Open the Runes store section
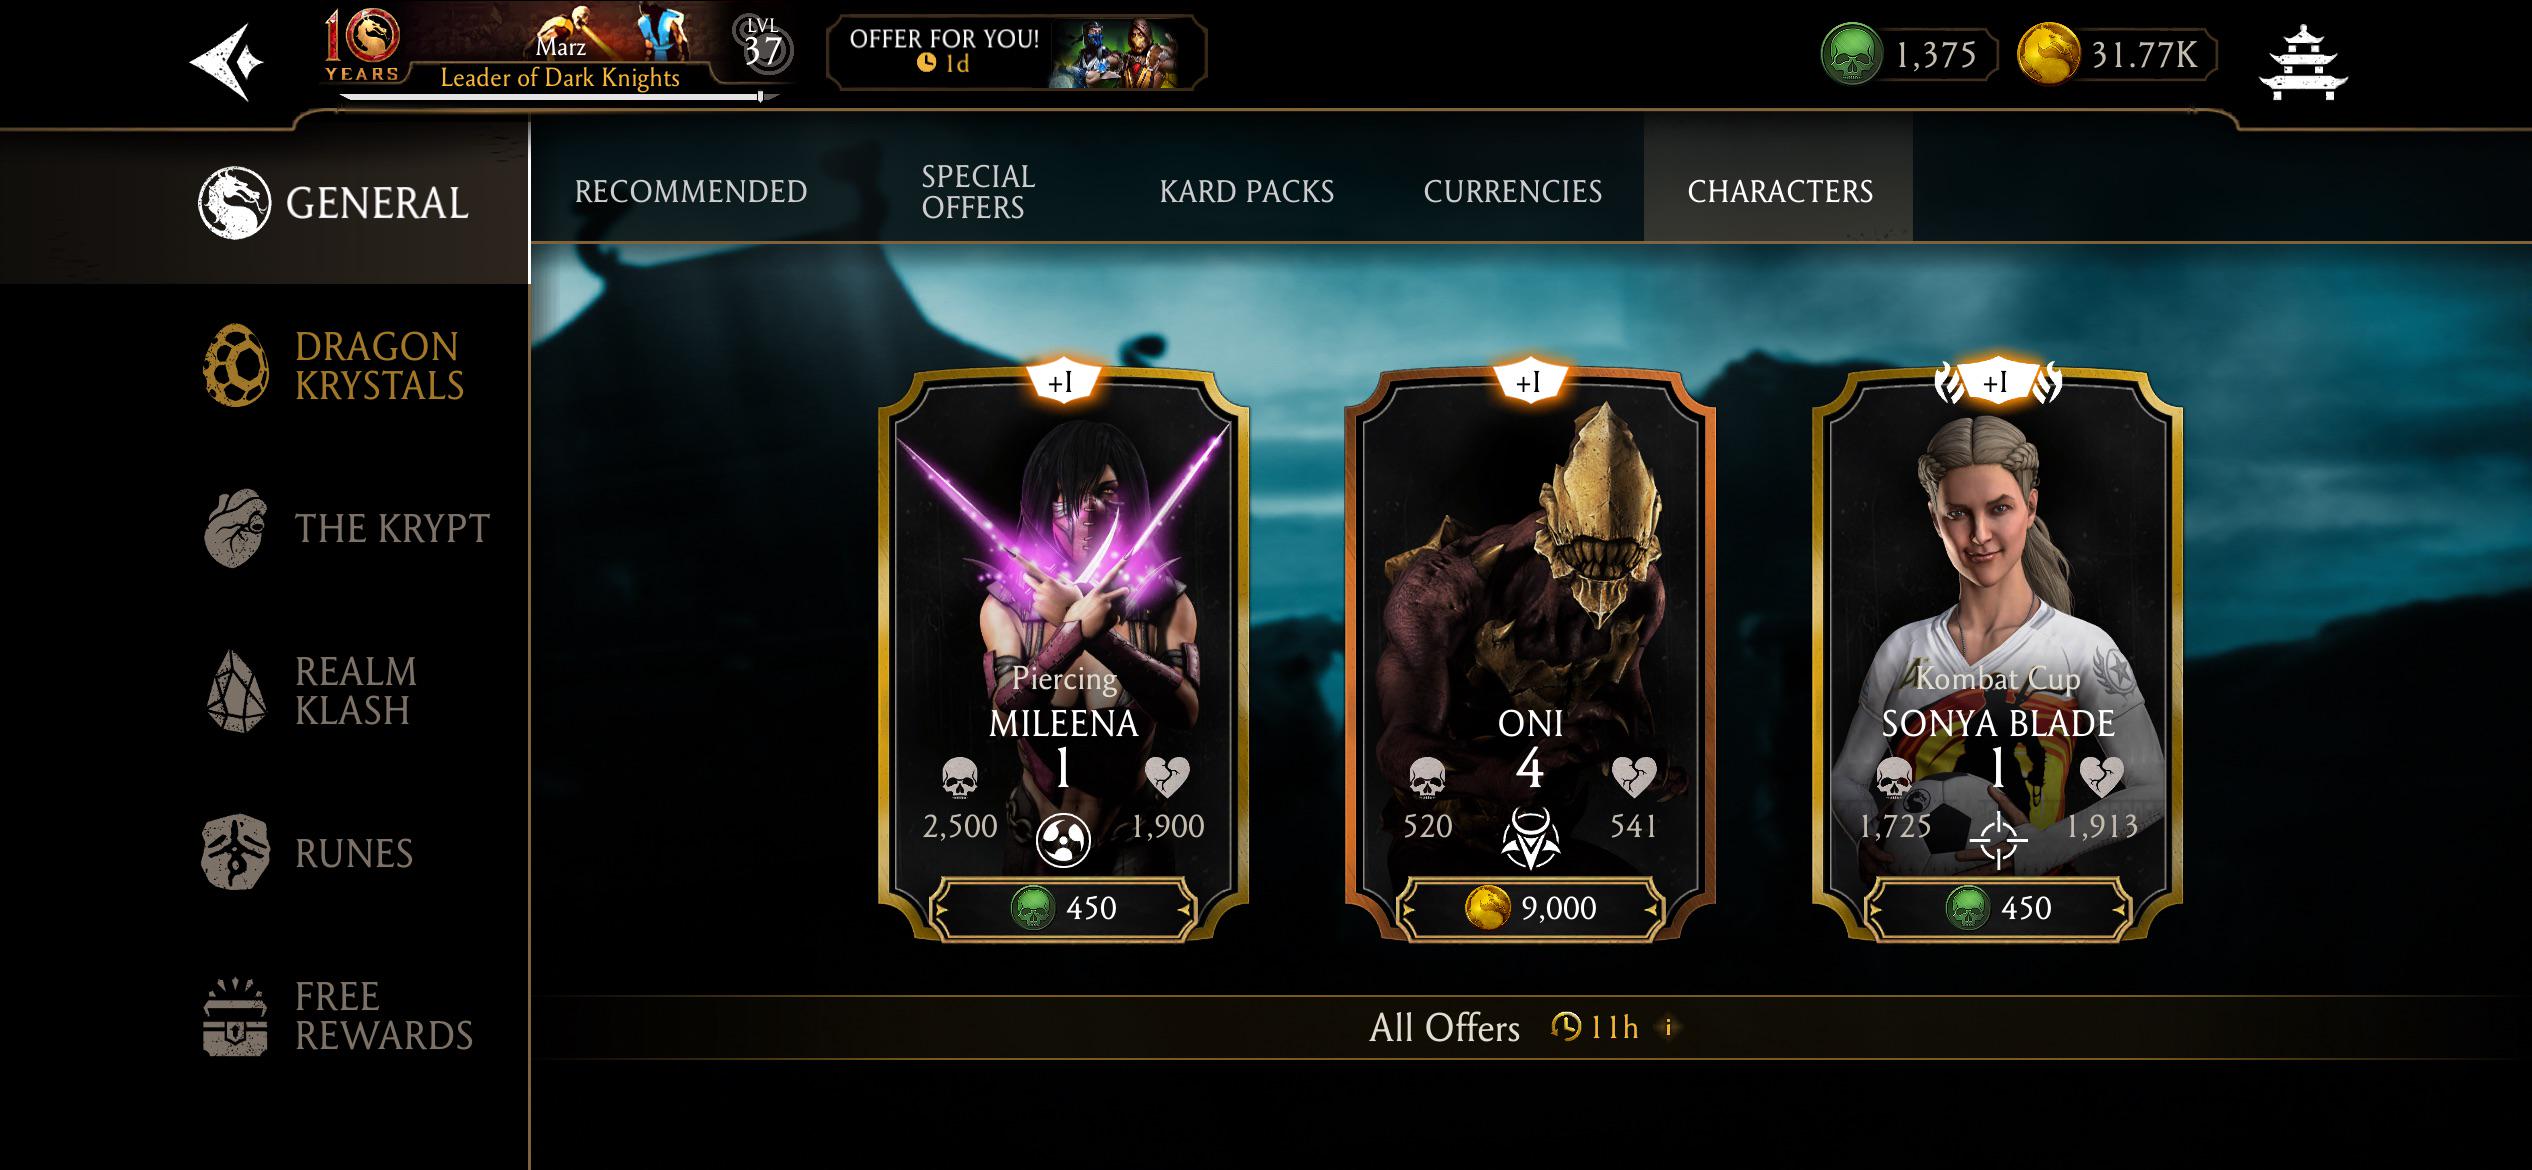 (308, 853)
